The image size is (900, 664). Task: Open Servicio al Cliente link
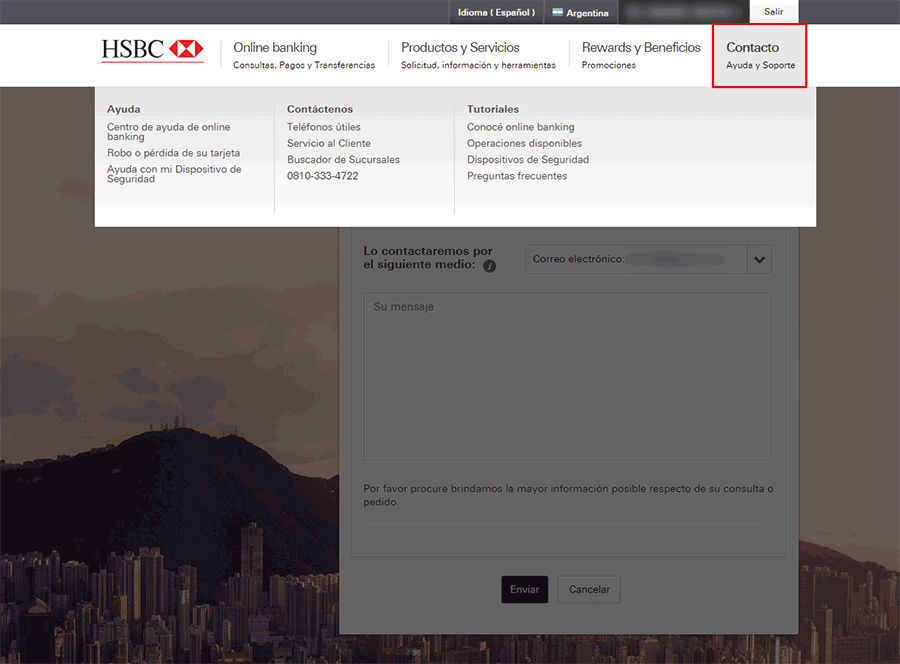(x=329, y=143)
